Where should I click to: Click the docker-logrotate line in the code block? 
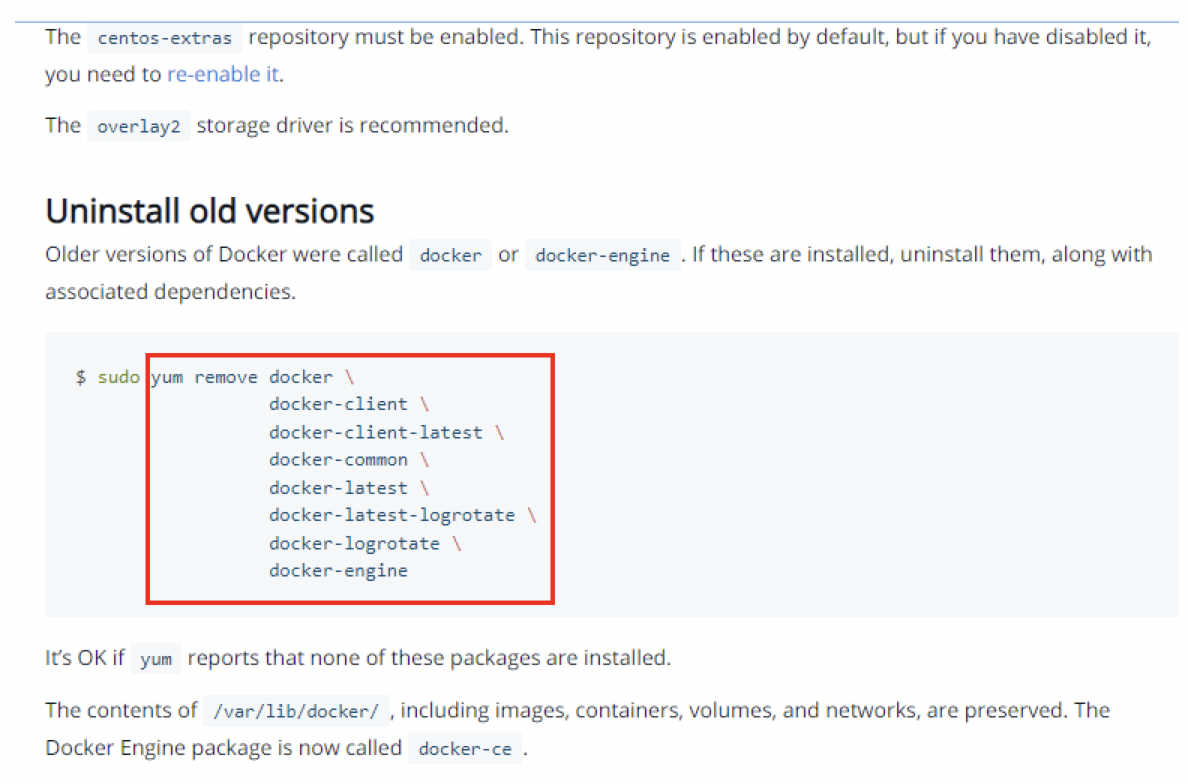(354, 543)
